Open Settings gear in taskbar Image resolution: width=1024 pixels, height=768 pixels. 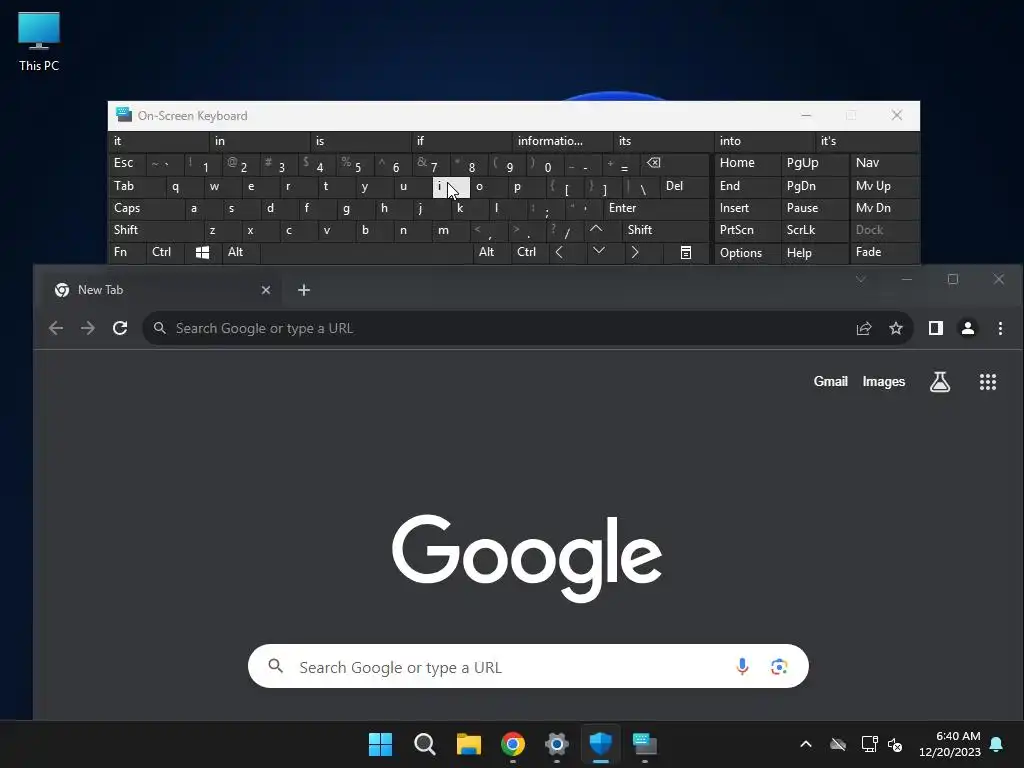556,744
